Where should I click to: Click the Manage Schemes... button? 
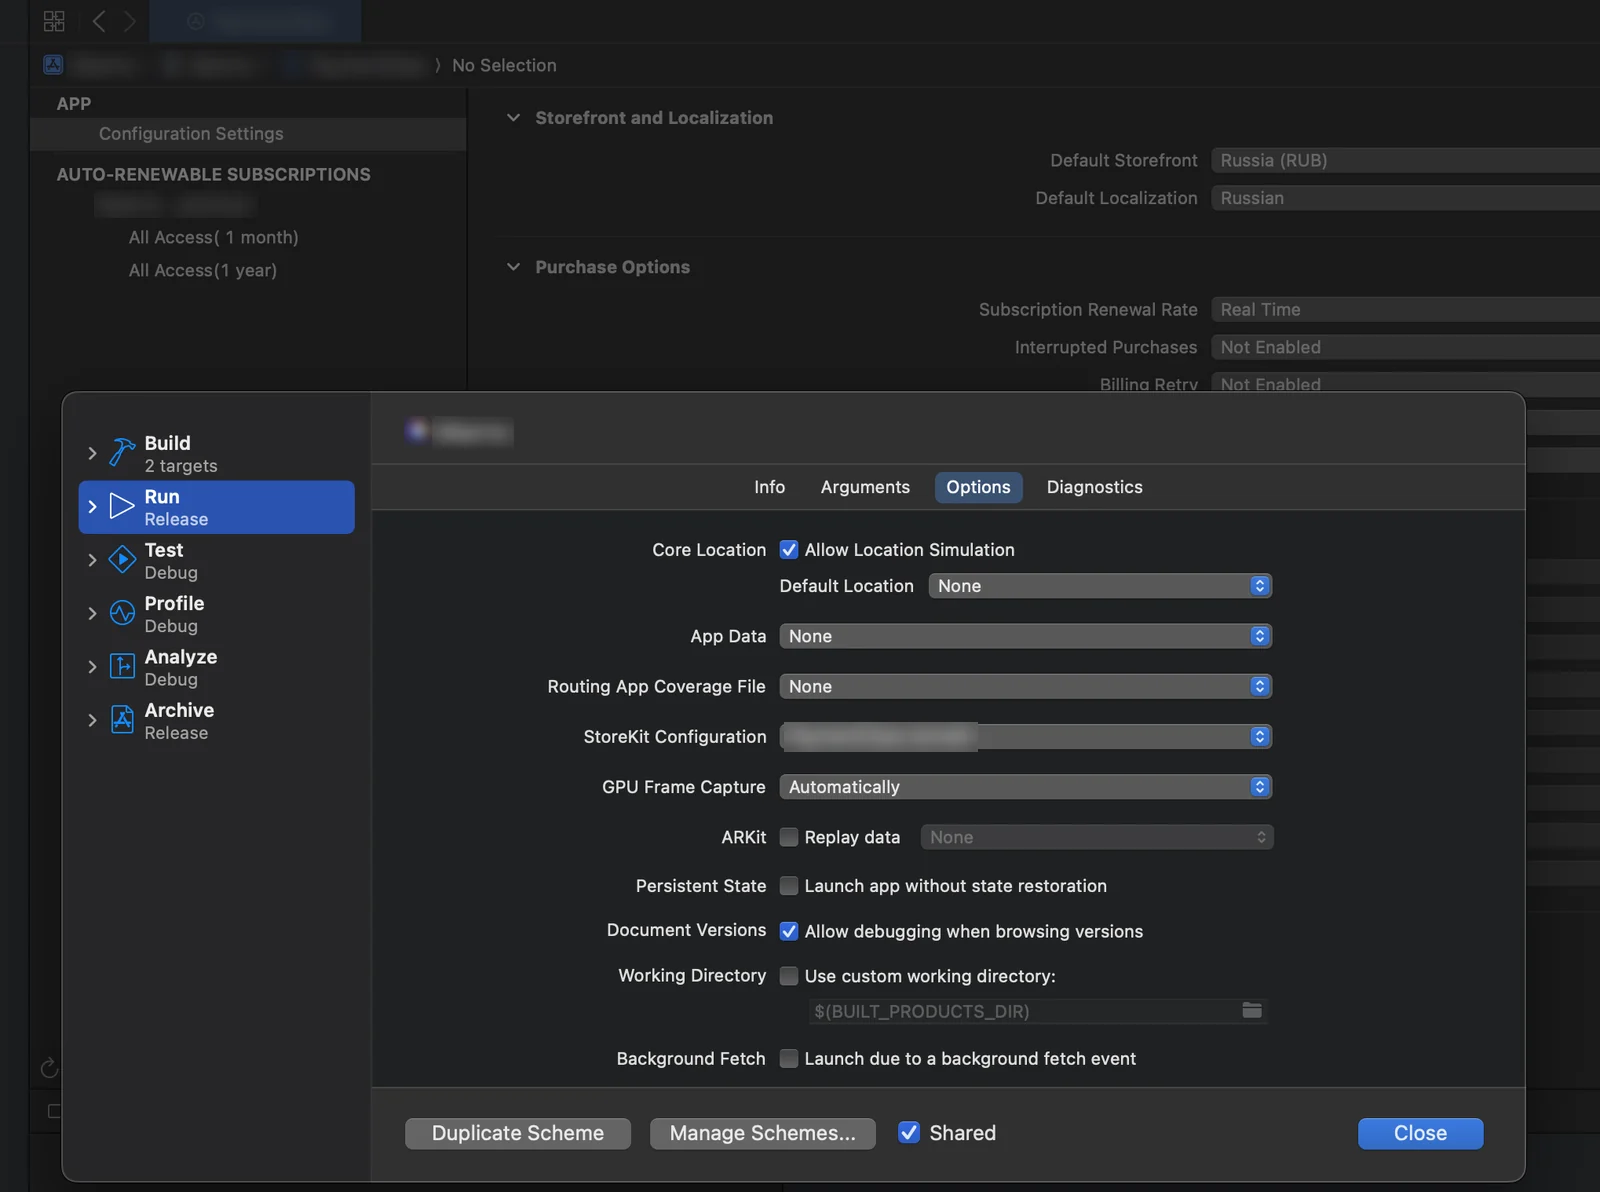763,1133
